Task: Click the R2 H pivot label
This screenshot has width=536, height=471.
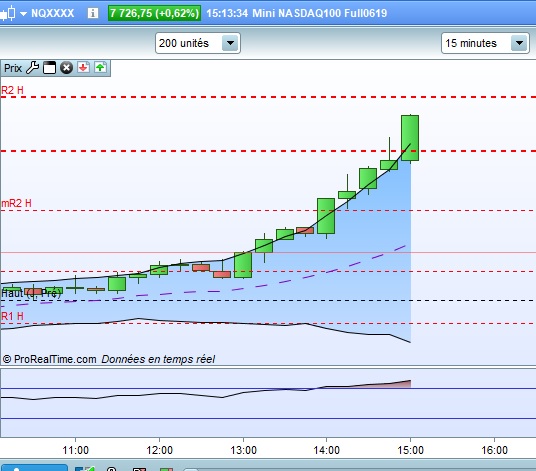Action: (13, 90)
